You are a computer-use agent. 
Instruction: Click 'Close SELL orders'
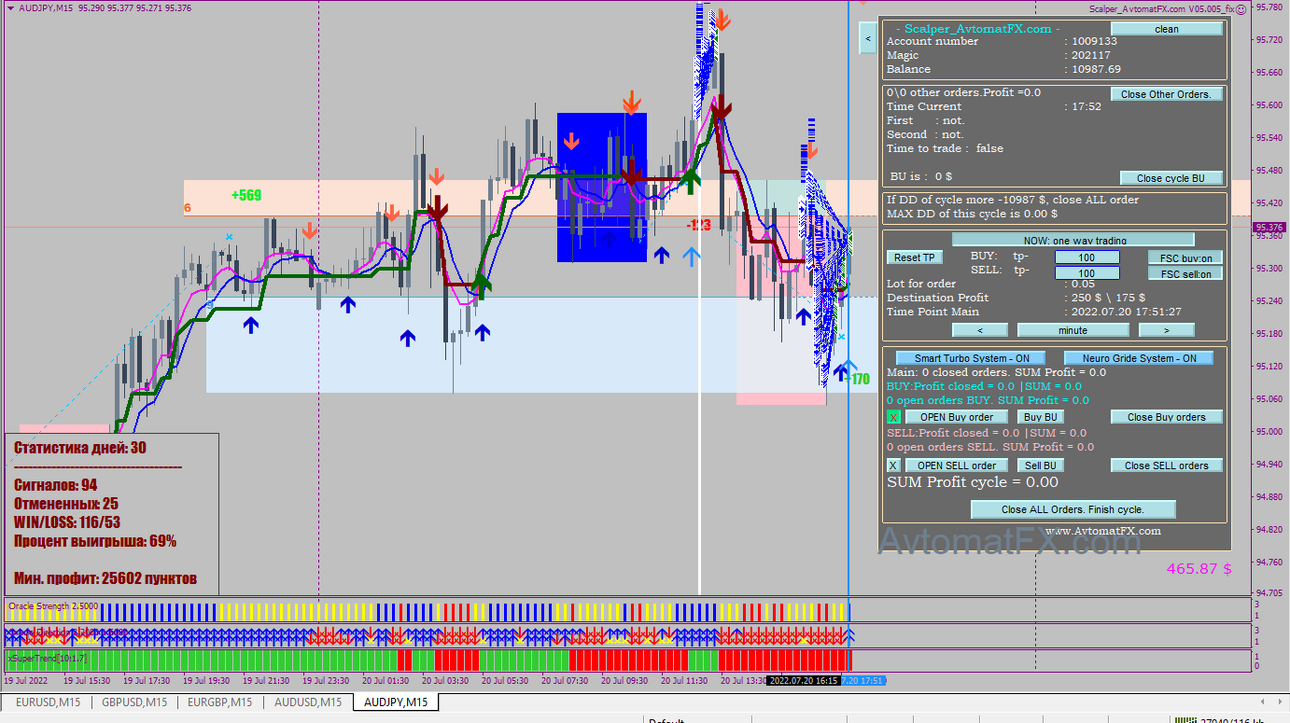(x=1166, y=465)
